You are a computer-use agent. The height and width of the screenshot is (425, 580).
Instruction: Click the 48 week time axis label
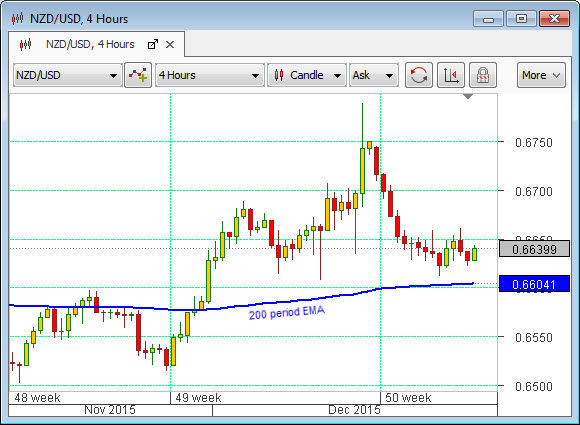37,398
